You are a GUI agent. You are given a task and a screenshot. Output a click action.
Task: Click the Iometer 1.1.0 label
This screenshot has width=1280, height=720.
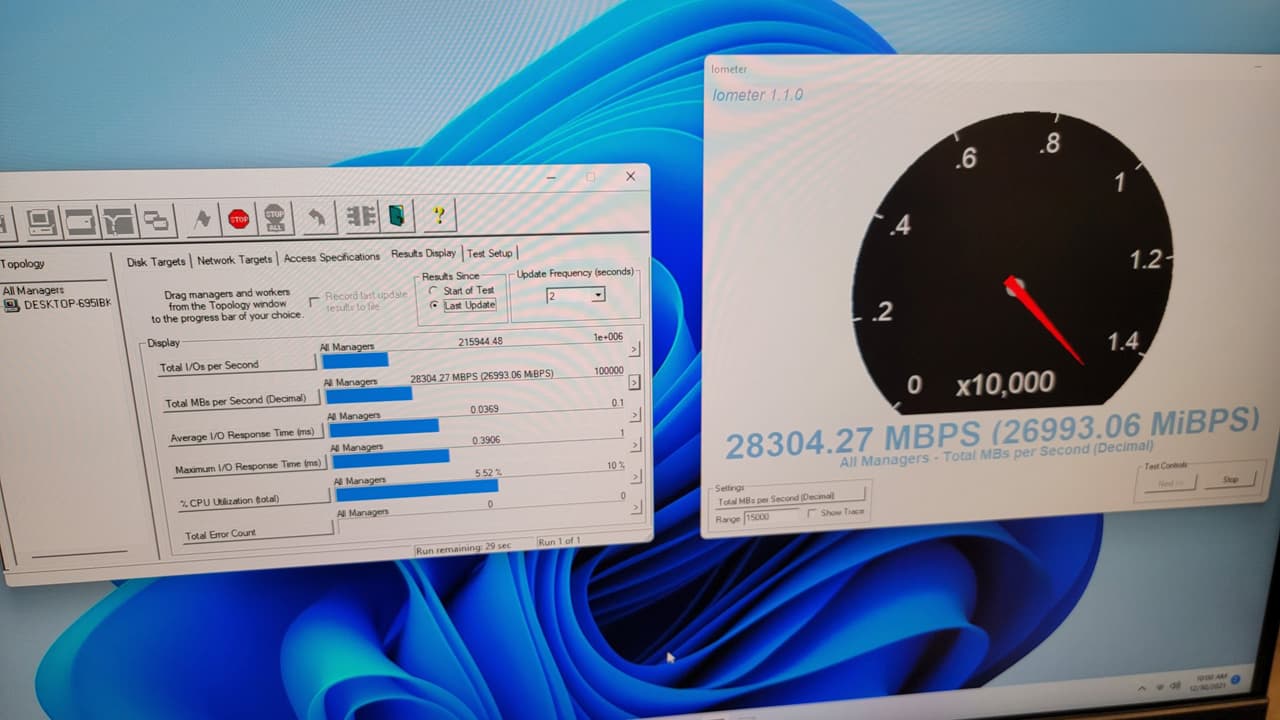pos(757,95)
